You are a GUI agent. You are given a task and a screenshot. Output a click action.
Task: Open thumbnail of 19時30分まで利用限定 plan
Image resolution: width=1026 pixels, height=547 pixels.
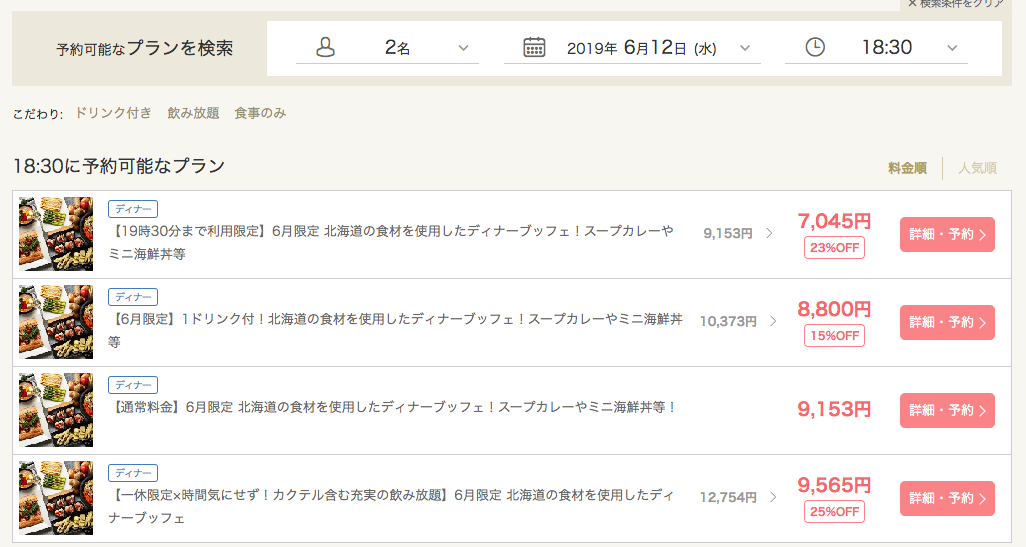(x=56, y=234)
